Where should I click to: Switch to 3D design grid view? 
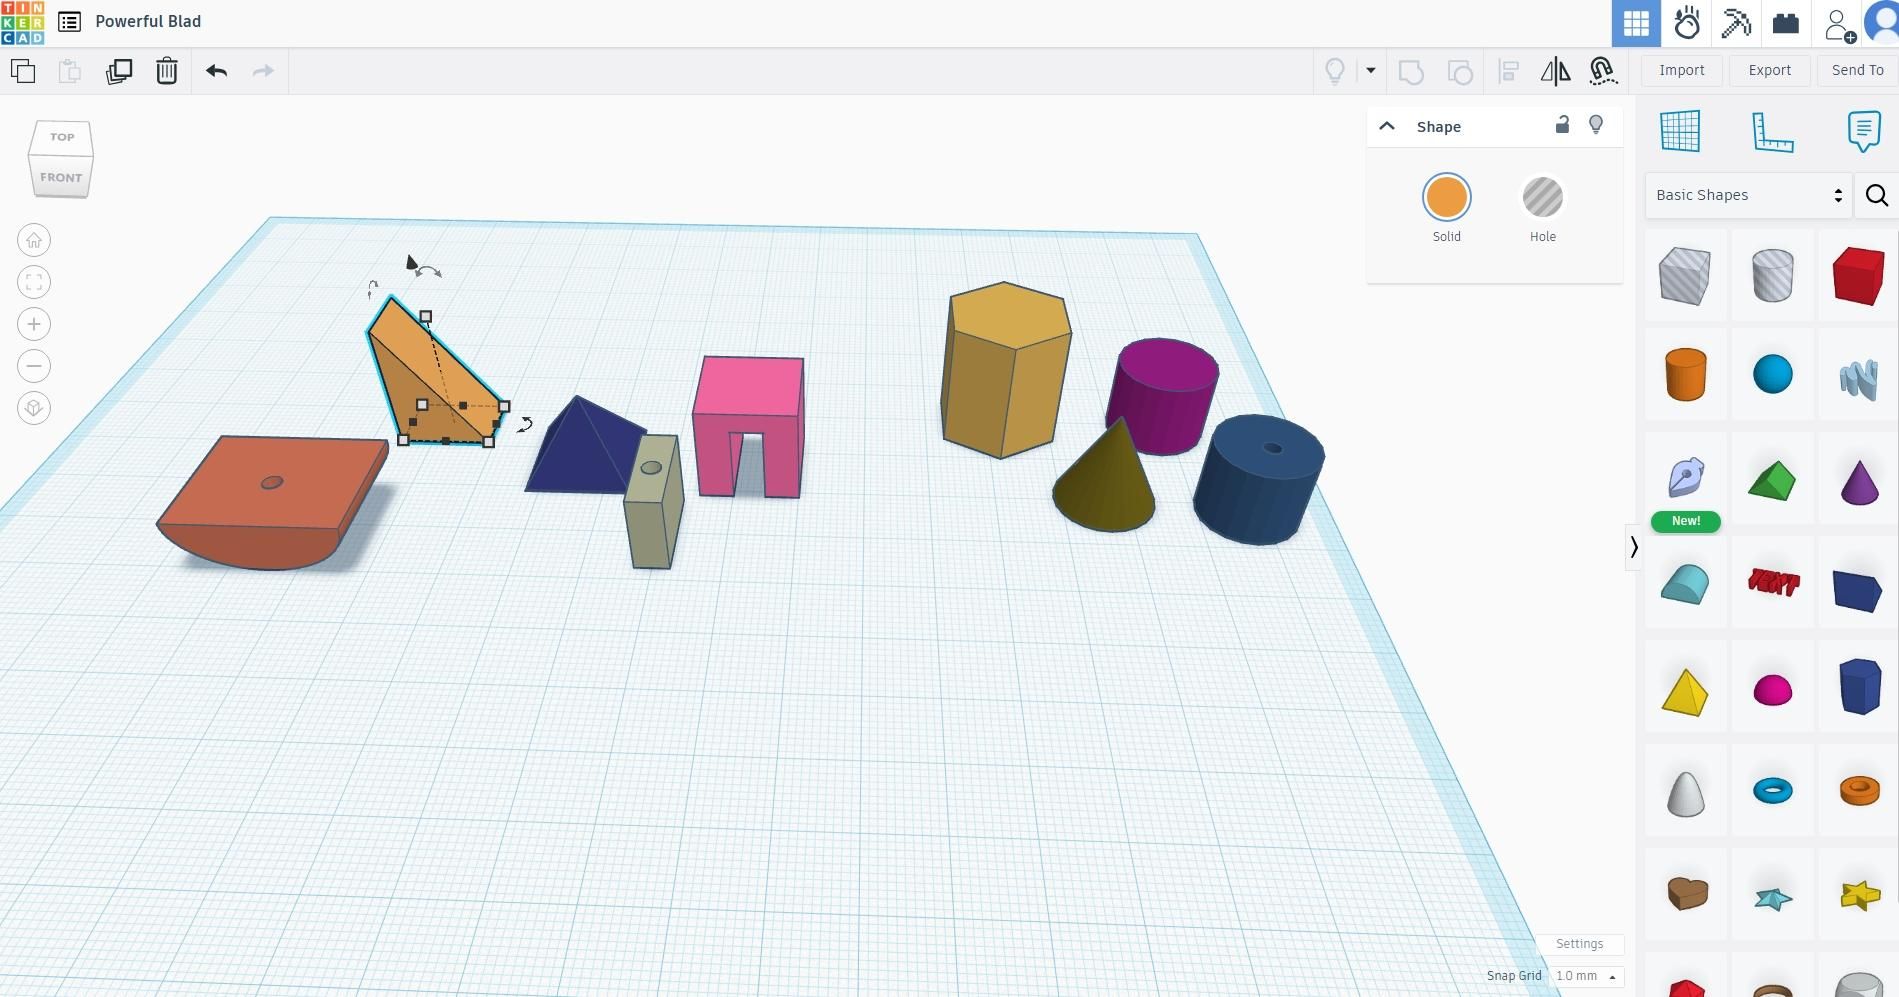click(1636, 23)
